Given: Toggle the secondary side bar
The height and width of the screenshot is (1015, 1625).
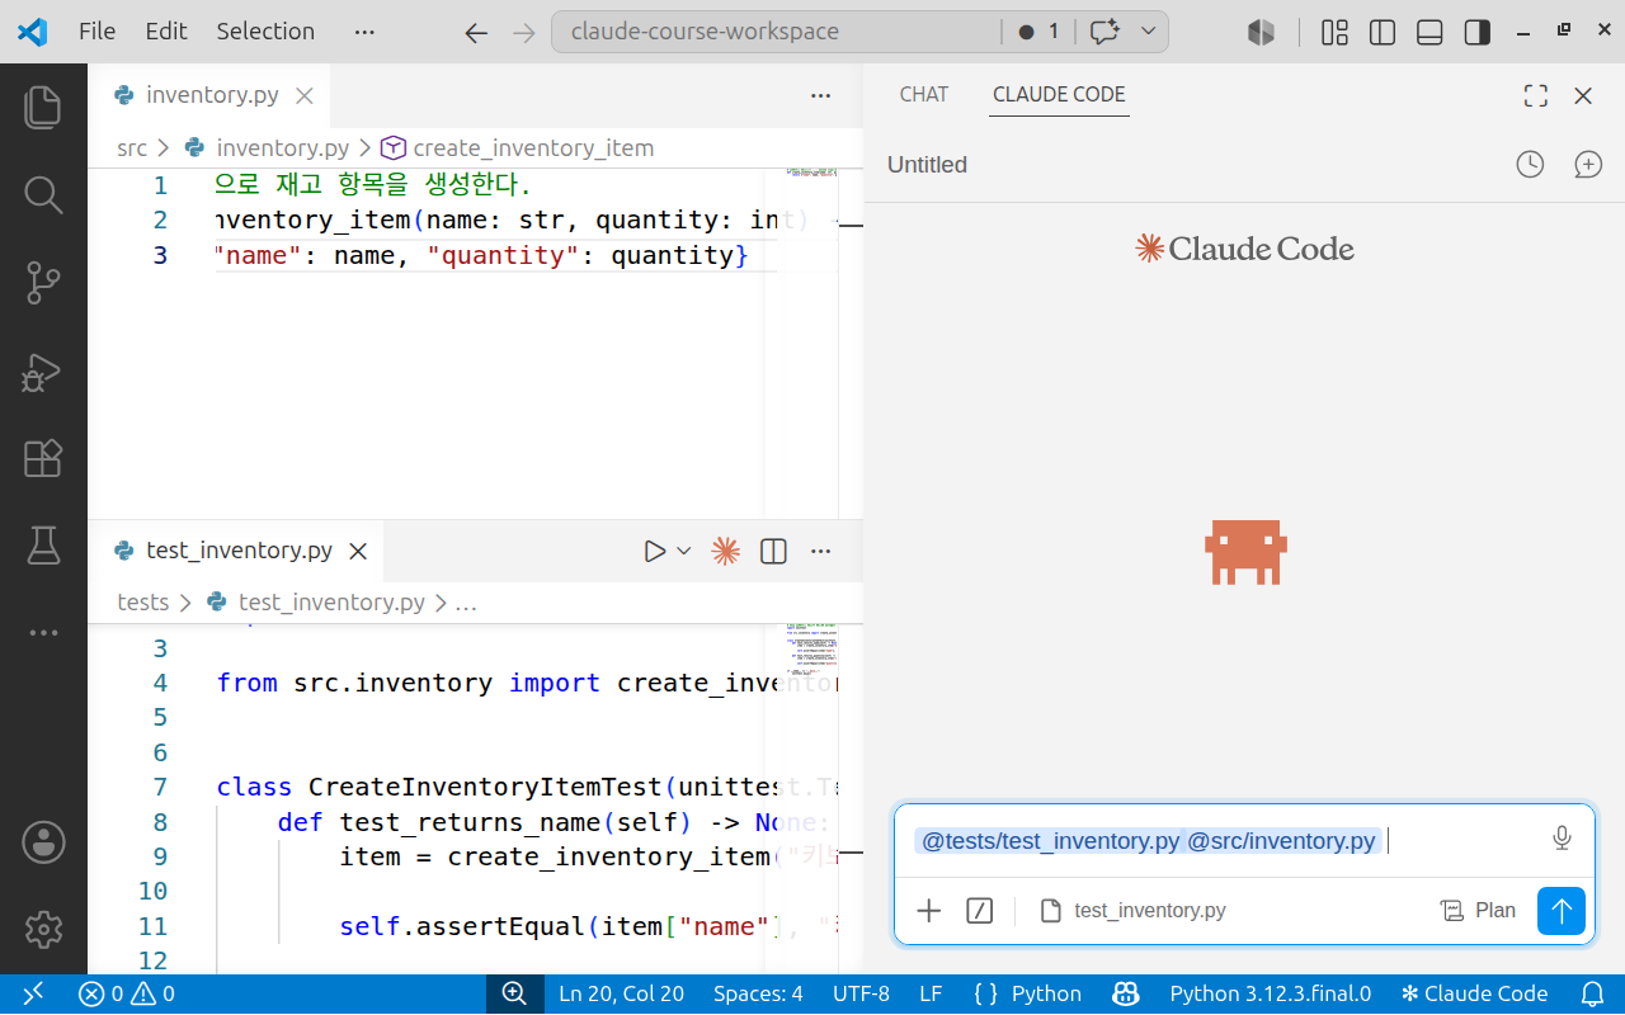Looking at the screenshot, I should coord(1477,32).
